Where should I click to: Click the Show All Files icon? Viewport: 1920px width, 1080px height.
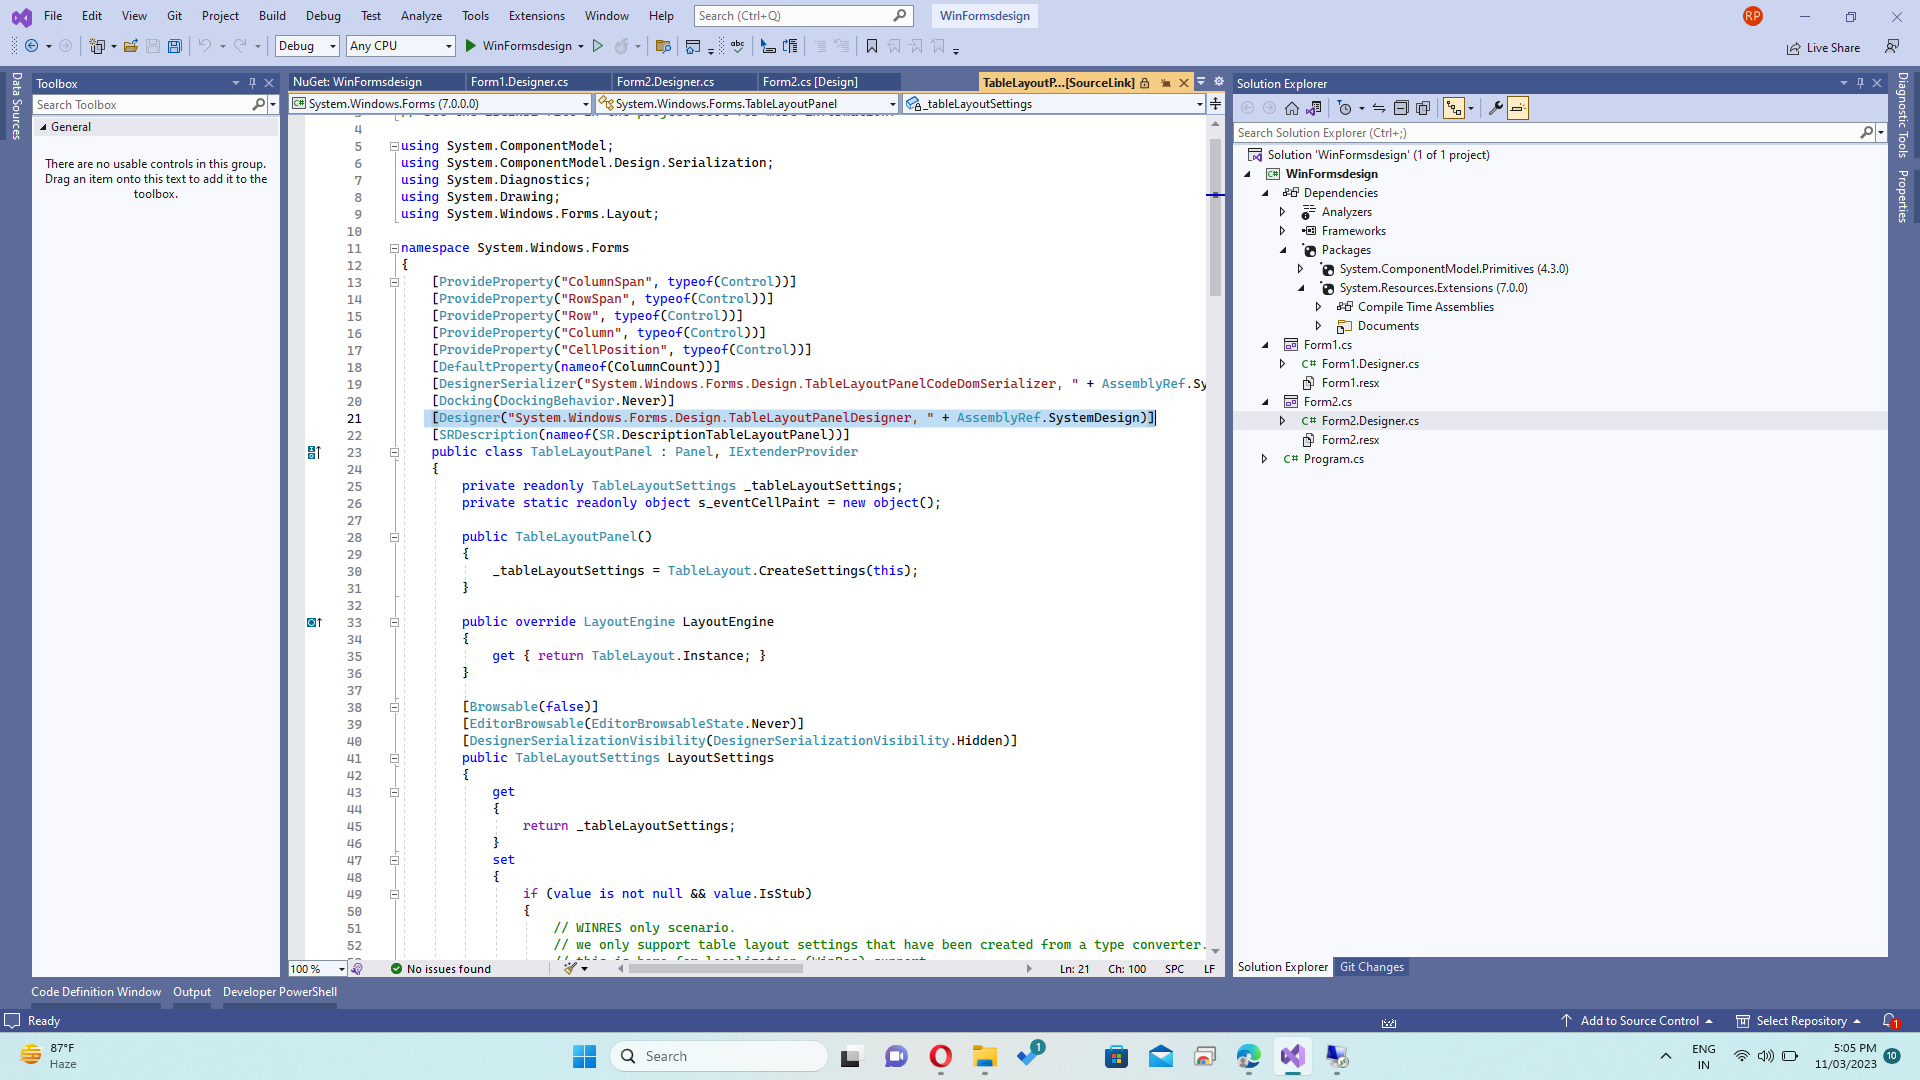(1423, 108)
